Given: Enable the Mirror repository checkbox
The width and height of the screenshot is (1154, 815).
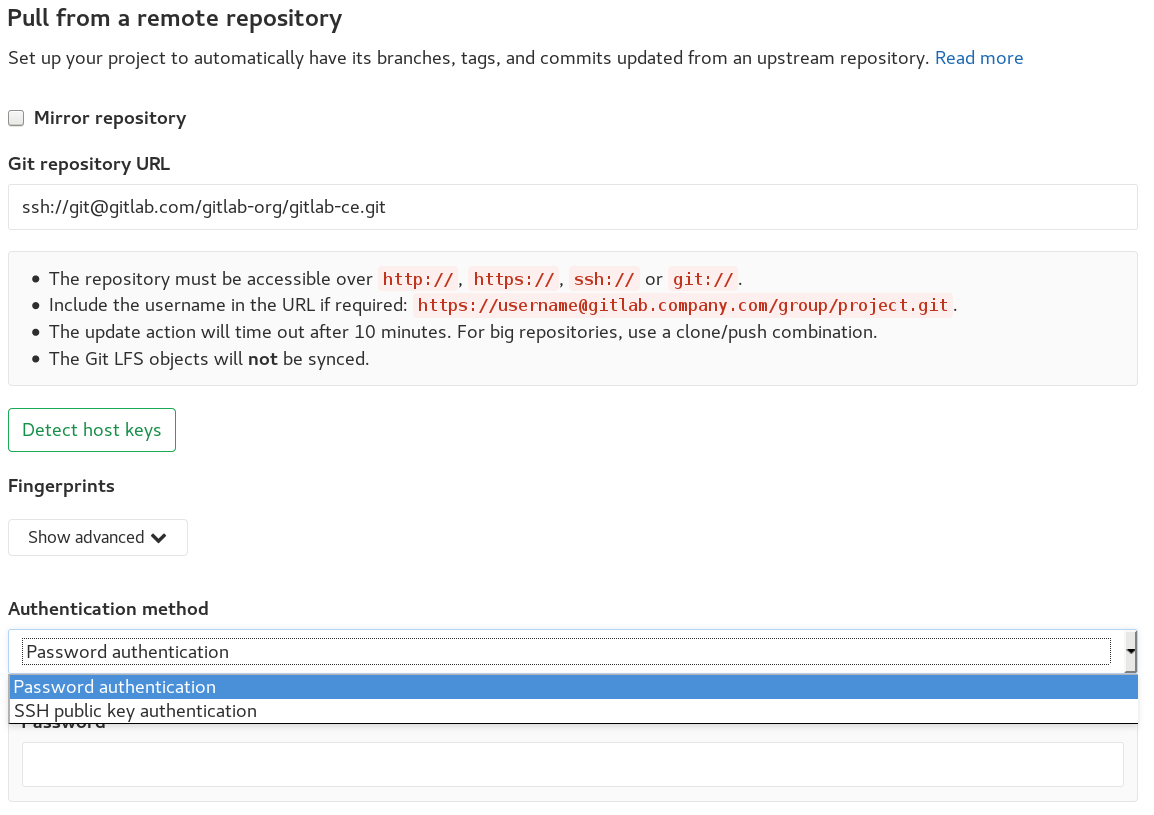Looking at the screenshot, I should coord(15,117).
